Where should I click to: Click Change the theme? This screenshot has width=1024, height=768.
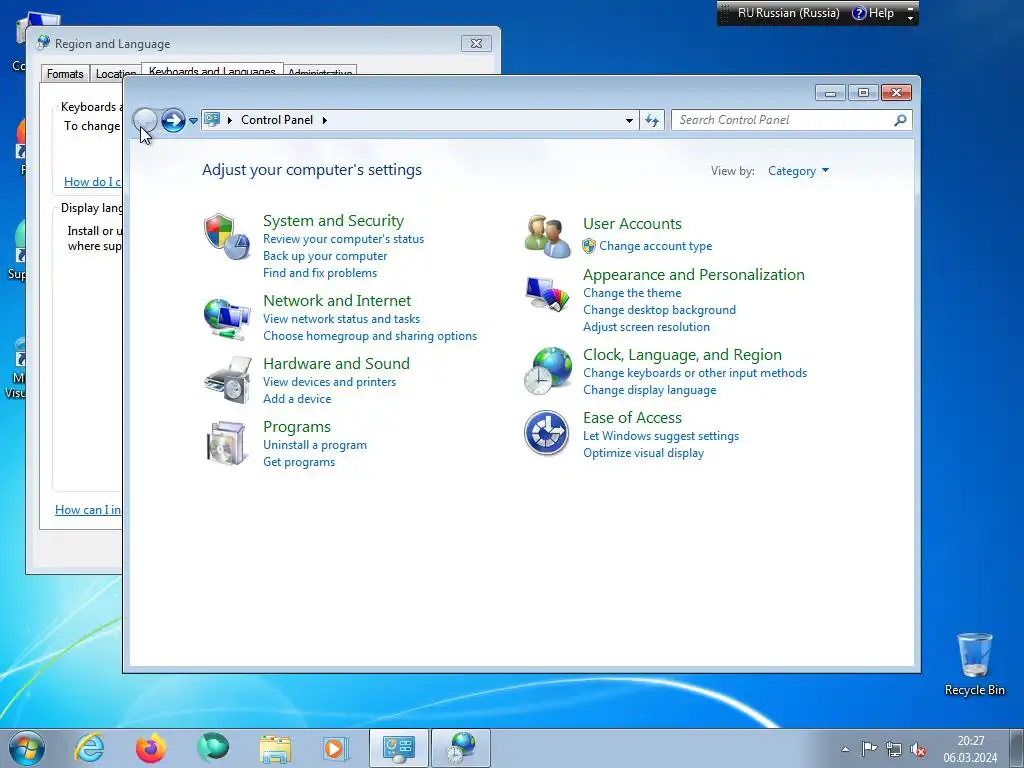(x=632, y=293)
